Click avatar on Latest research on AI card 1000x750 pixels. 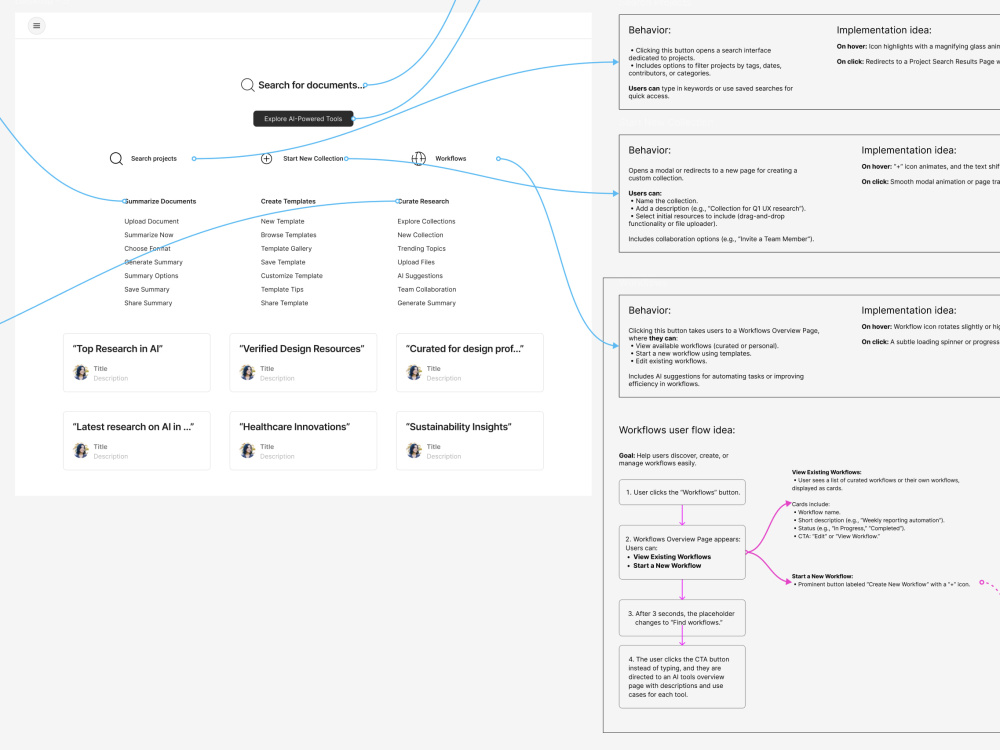81,451
